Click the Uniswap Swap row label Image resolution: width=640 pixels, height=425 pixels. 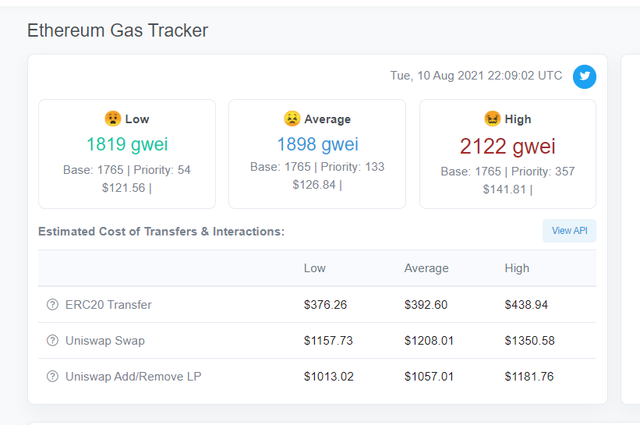[105, 340]
